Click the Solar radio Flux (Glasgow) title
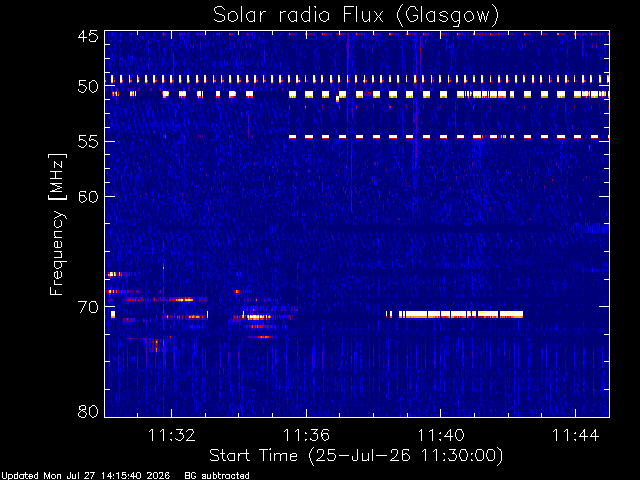The height and width of the screenshot is (480, 640). (x=356, y=15)
